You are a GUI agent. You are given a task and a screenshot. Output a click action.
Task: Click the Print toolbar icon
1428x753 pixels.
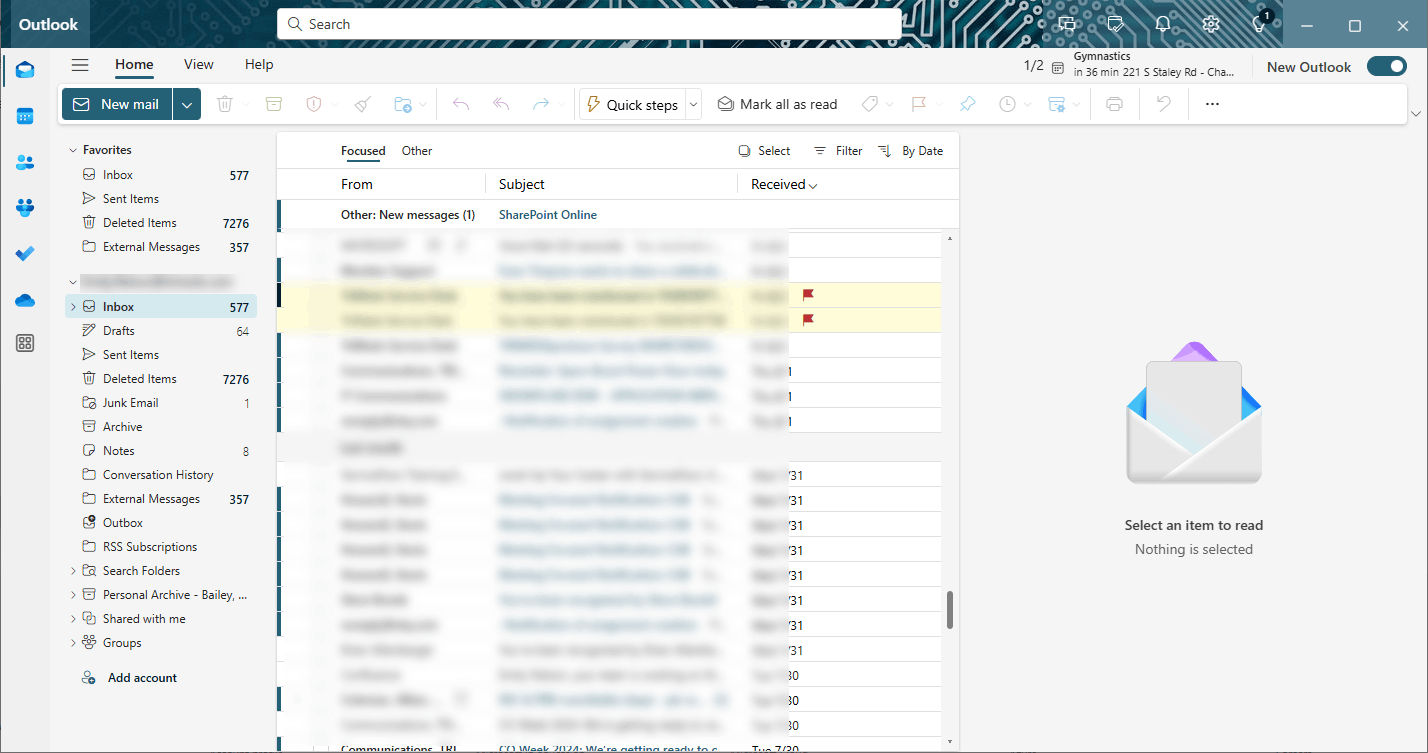1114,104
